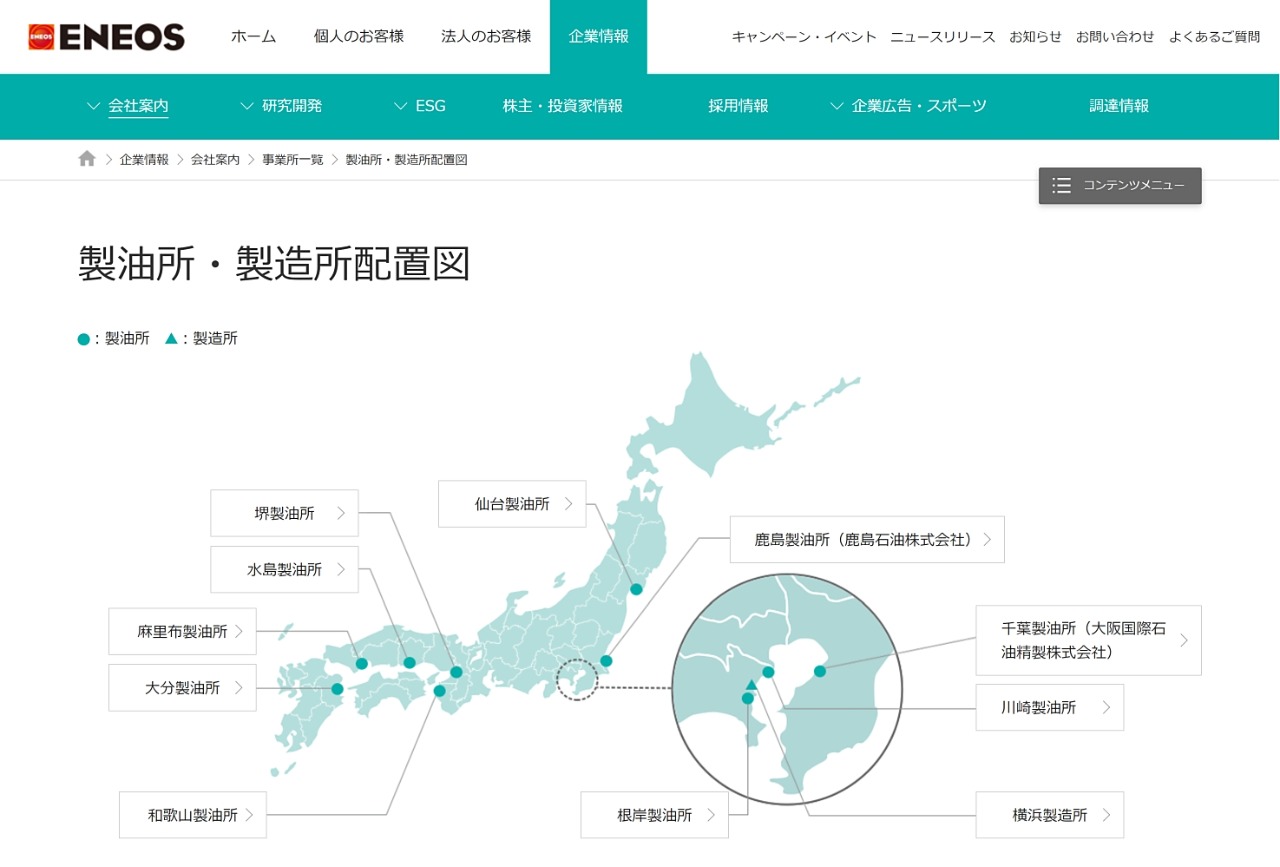1280x867 pixels.
Task: Open 採用情報 menu item
Action: 738,106
